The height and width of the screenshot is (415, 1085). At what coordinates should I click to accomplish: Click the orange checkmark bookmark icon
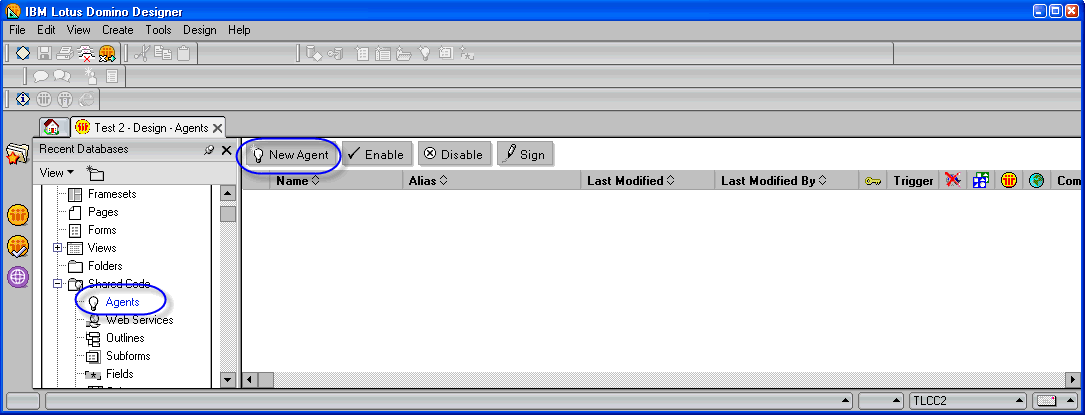17,246
